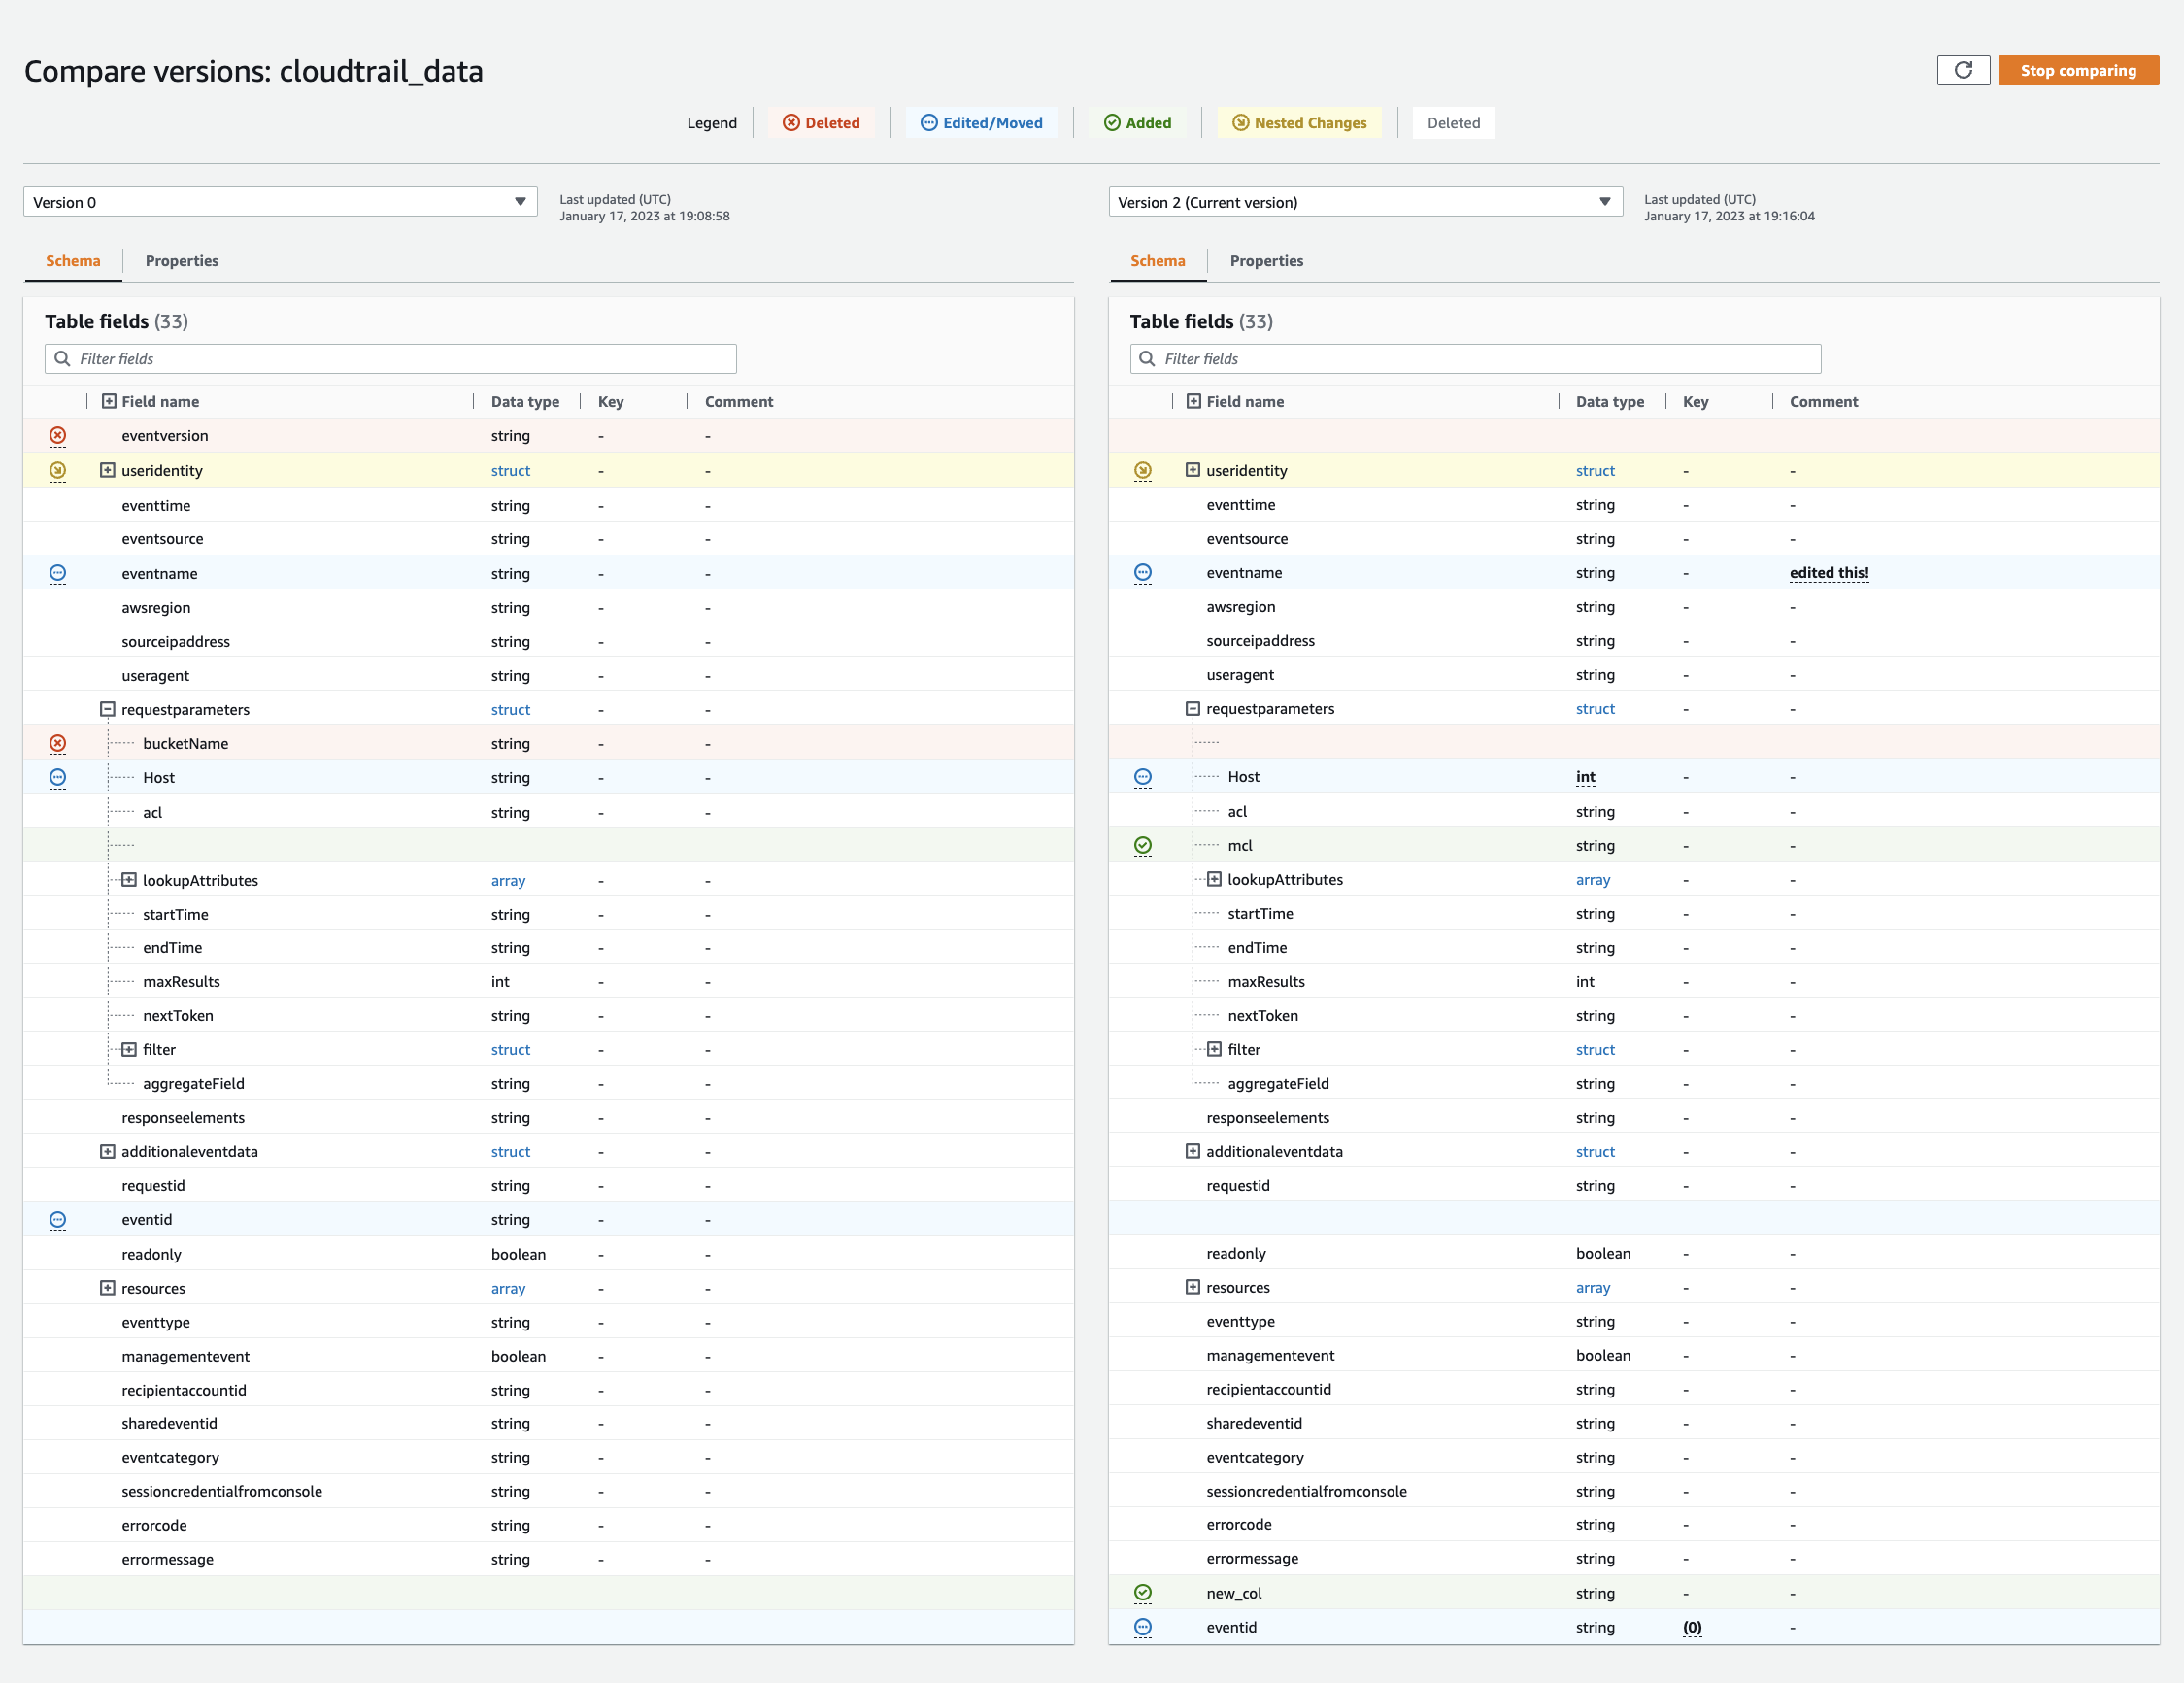Click the edited eventname row icon
Image resolution: width=2184 pixels, height=1683 pixels.
1145,571
